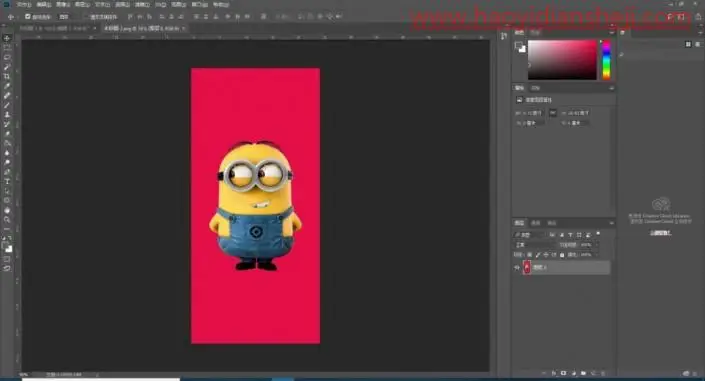Pick a color in the color field

(x=562, y=60)
